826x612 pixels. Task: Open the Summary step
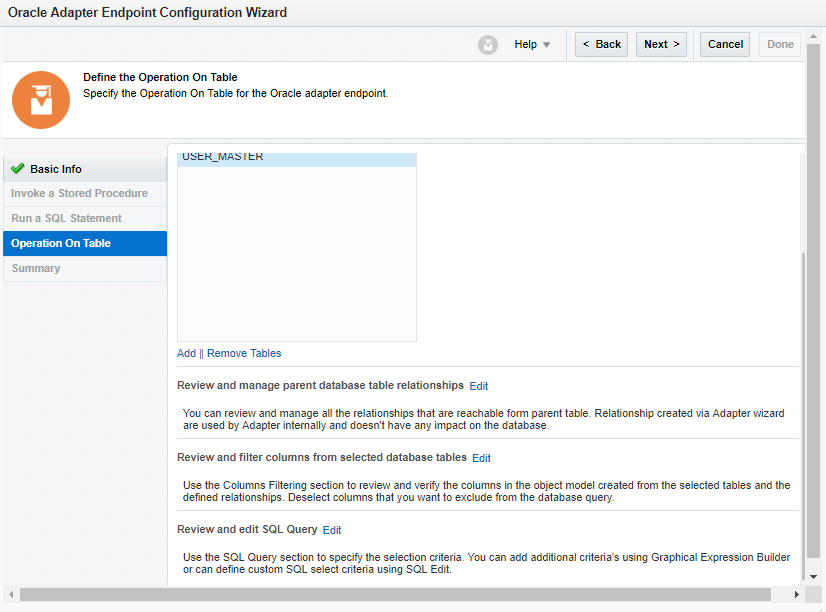36,268
